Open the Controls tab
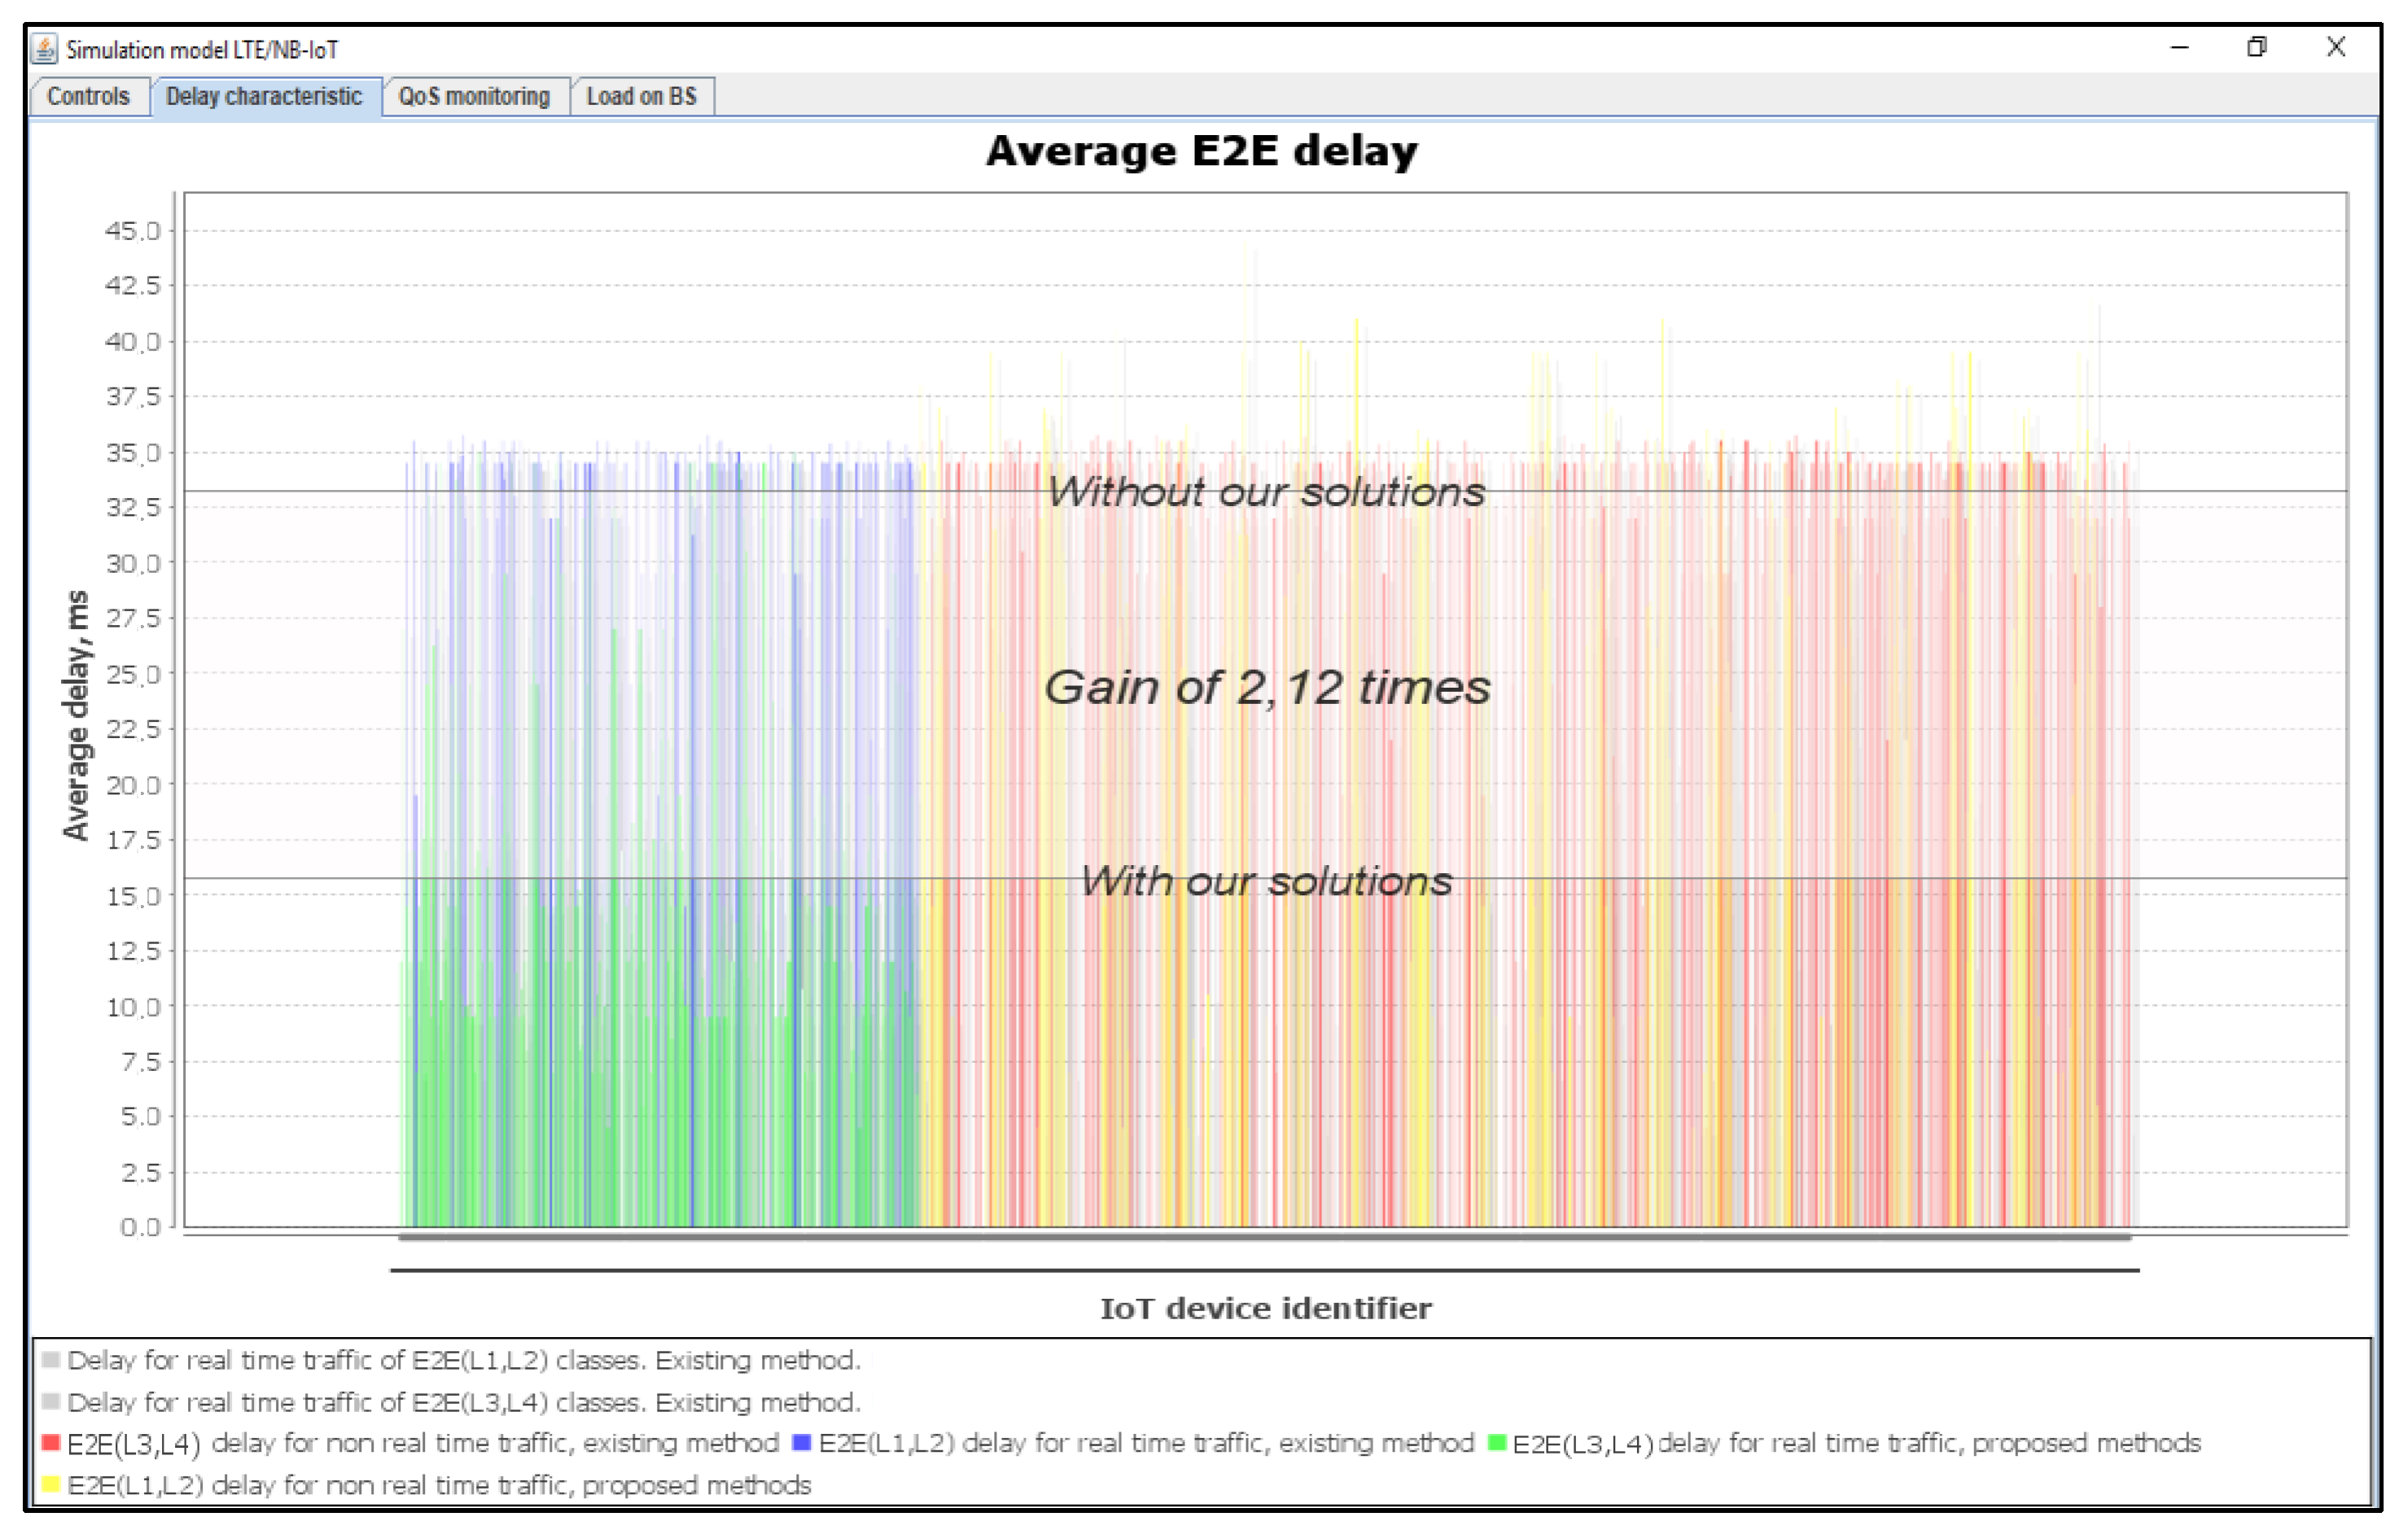 click(x=89, y=97)
